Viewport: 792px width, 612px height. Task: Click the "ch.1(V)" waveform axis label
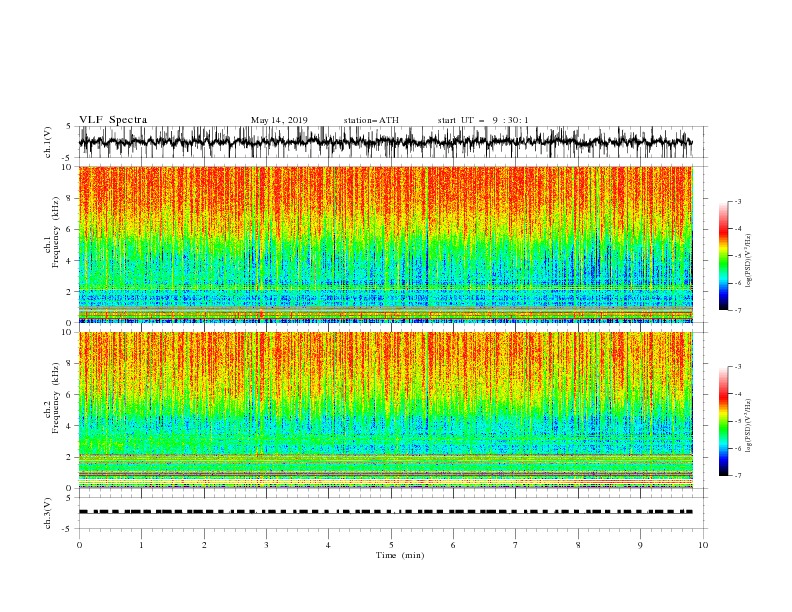click(x=48, y=142)
